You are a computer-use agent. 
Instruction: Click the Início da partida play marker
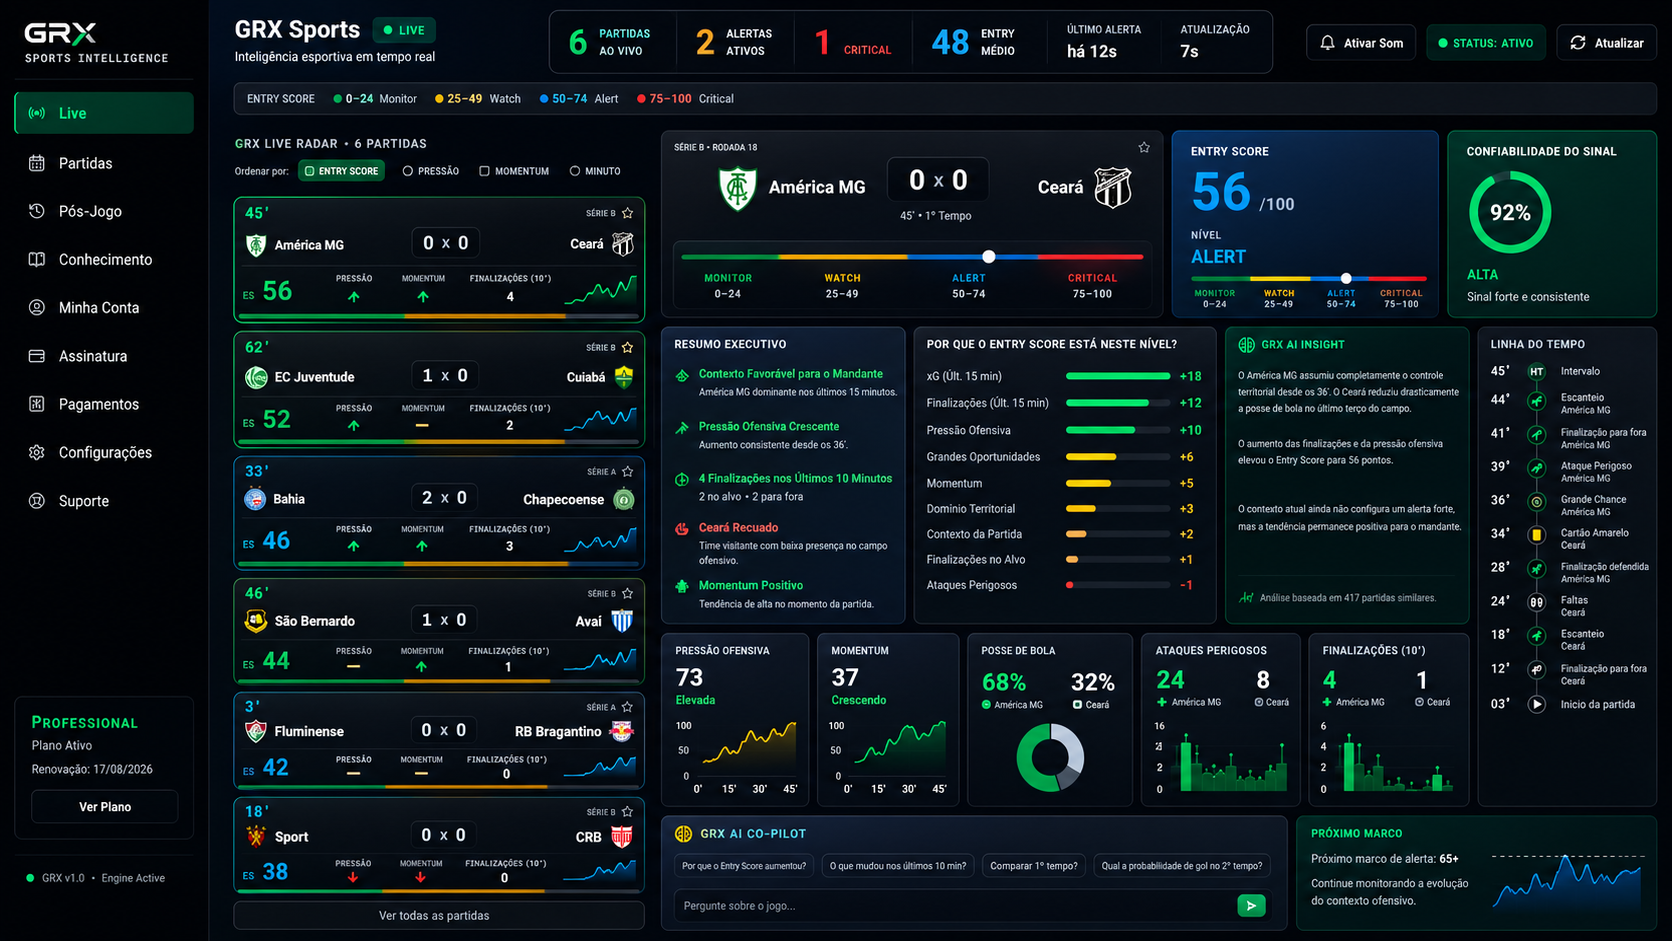click(1537, 704)
